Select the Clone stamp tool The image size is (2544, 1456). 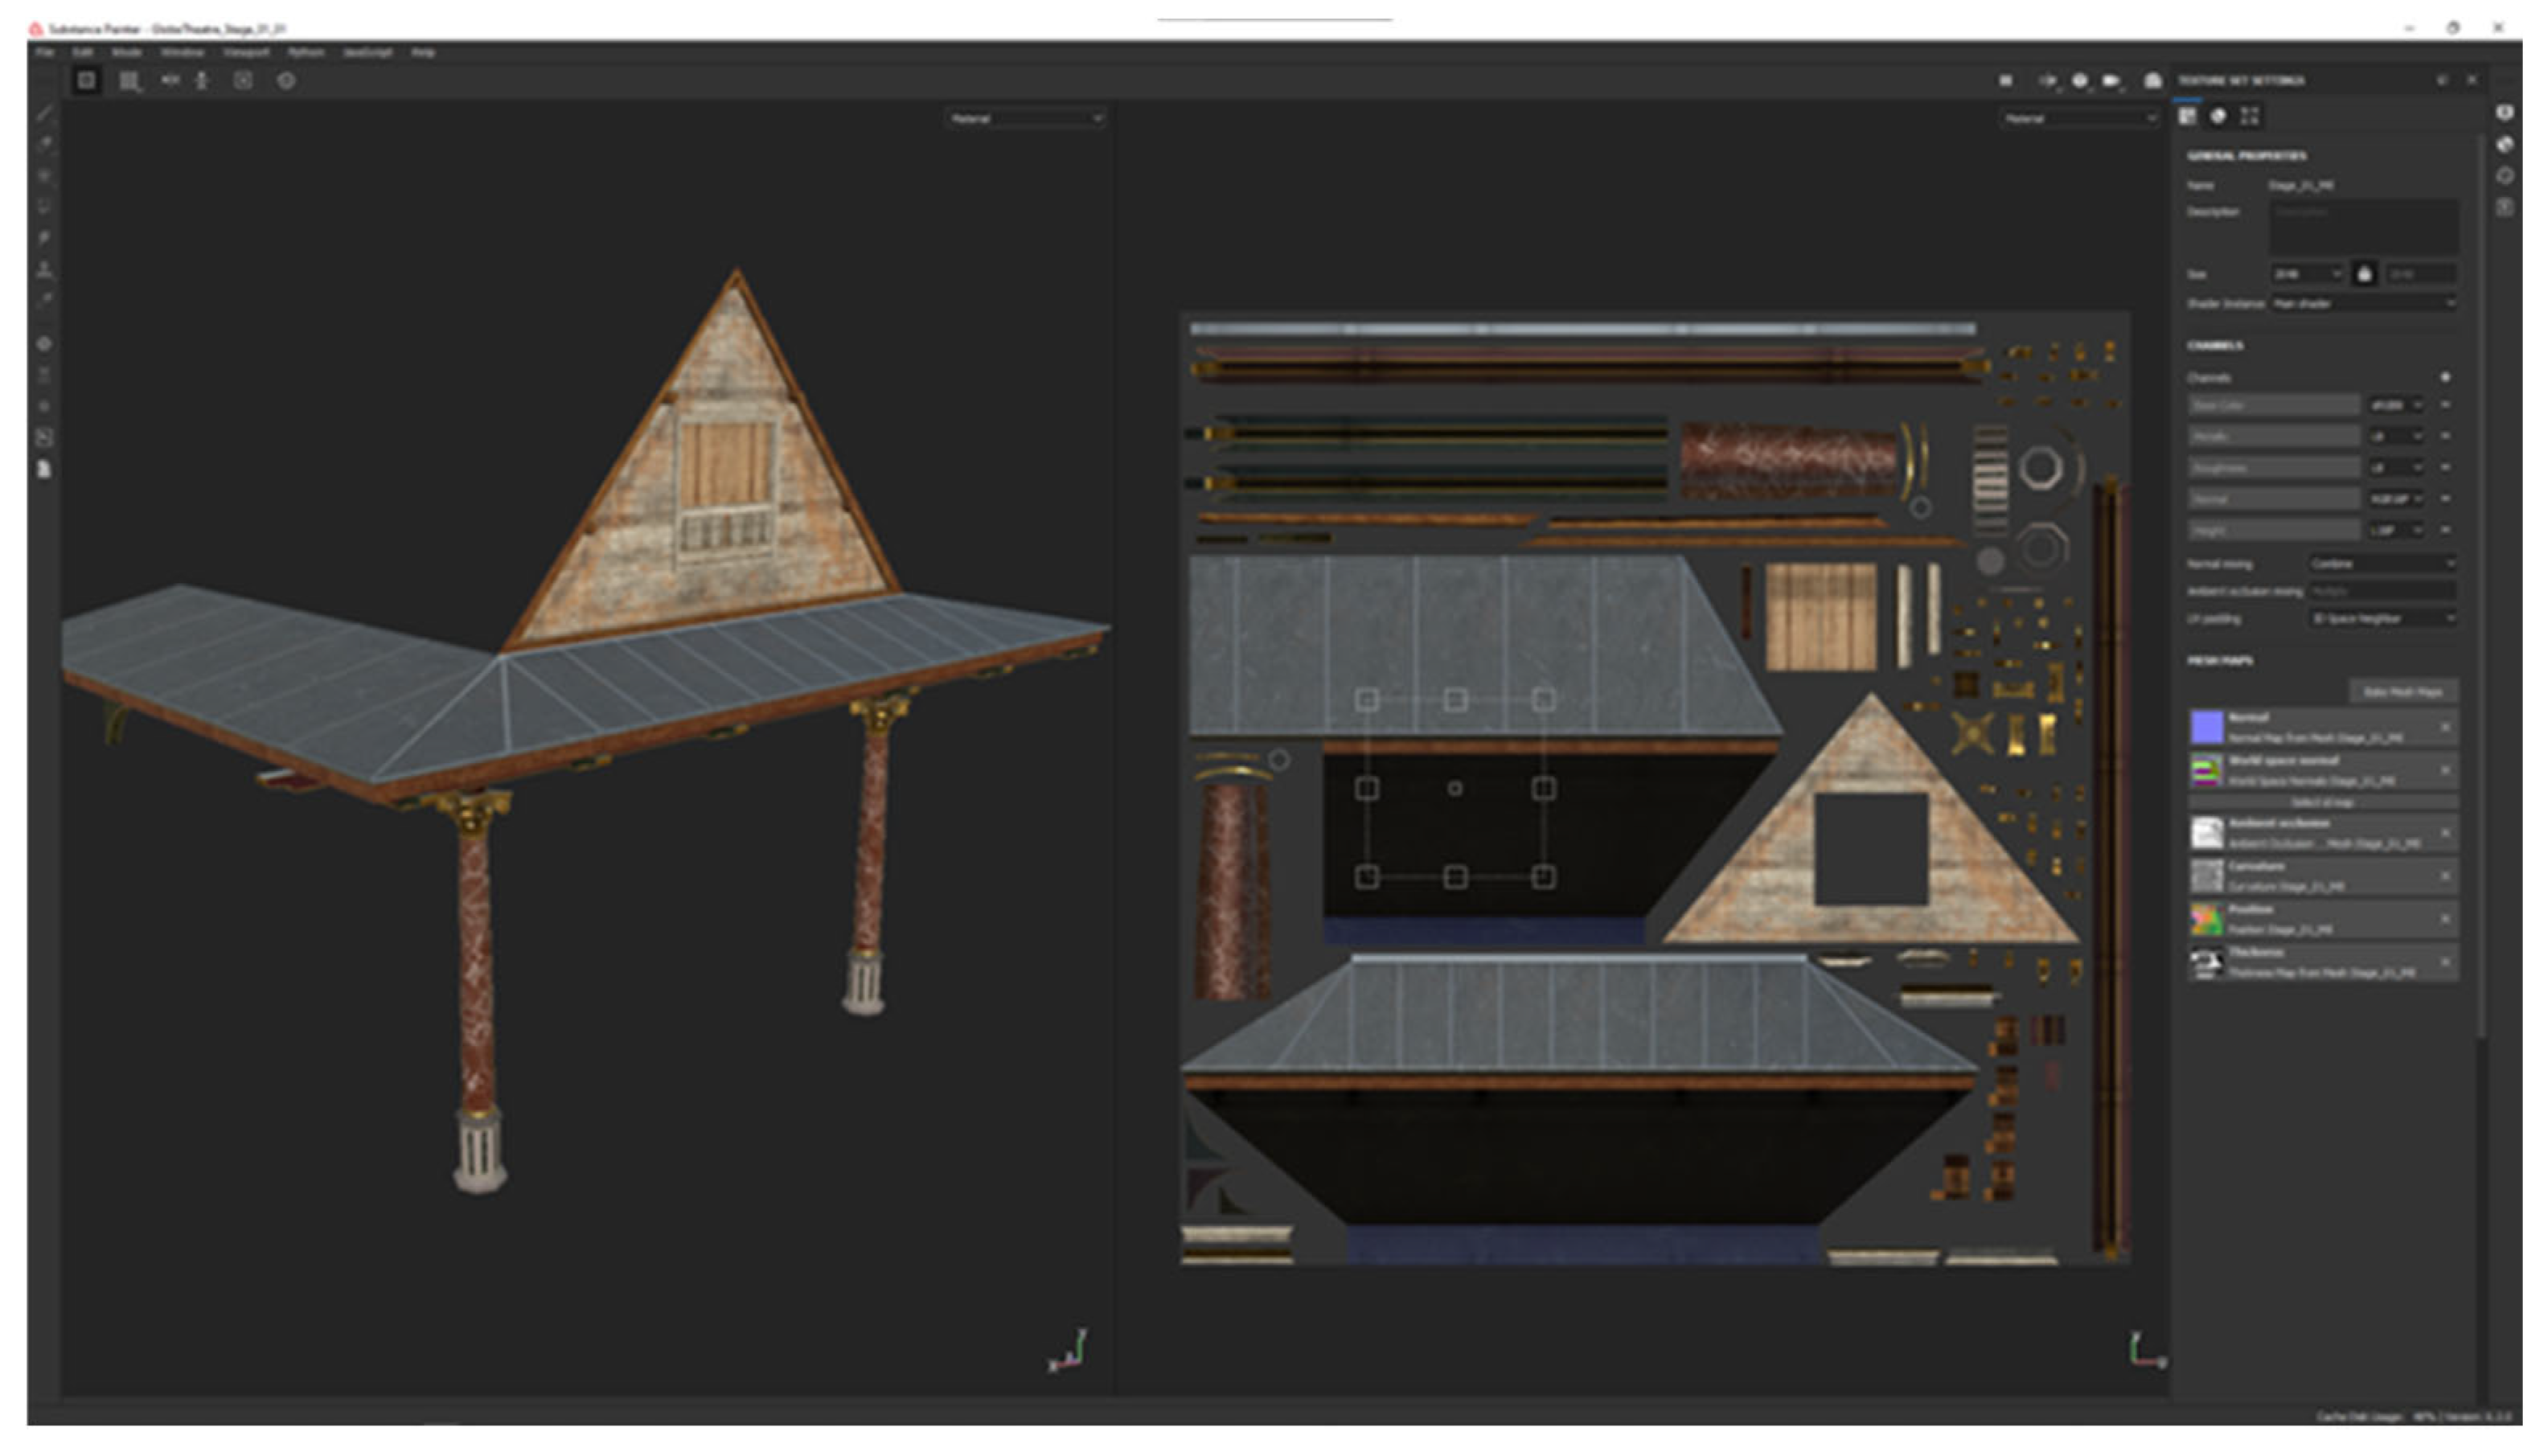point(44,269)
